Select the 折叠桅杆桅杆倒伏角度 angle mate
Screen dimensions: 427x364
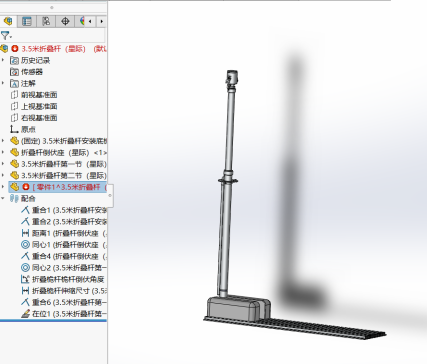(68, 279)
